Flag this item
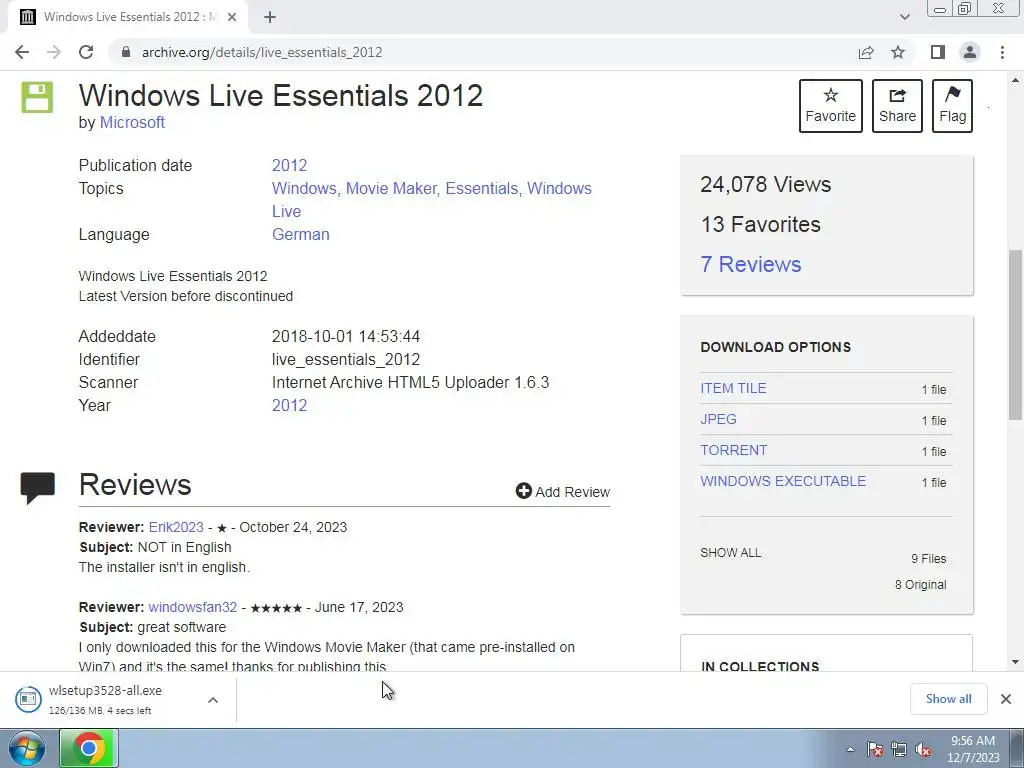This screenshot has height=768, width=1024. (952, 106)
